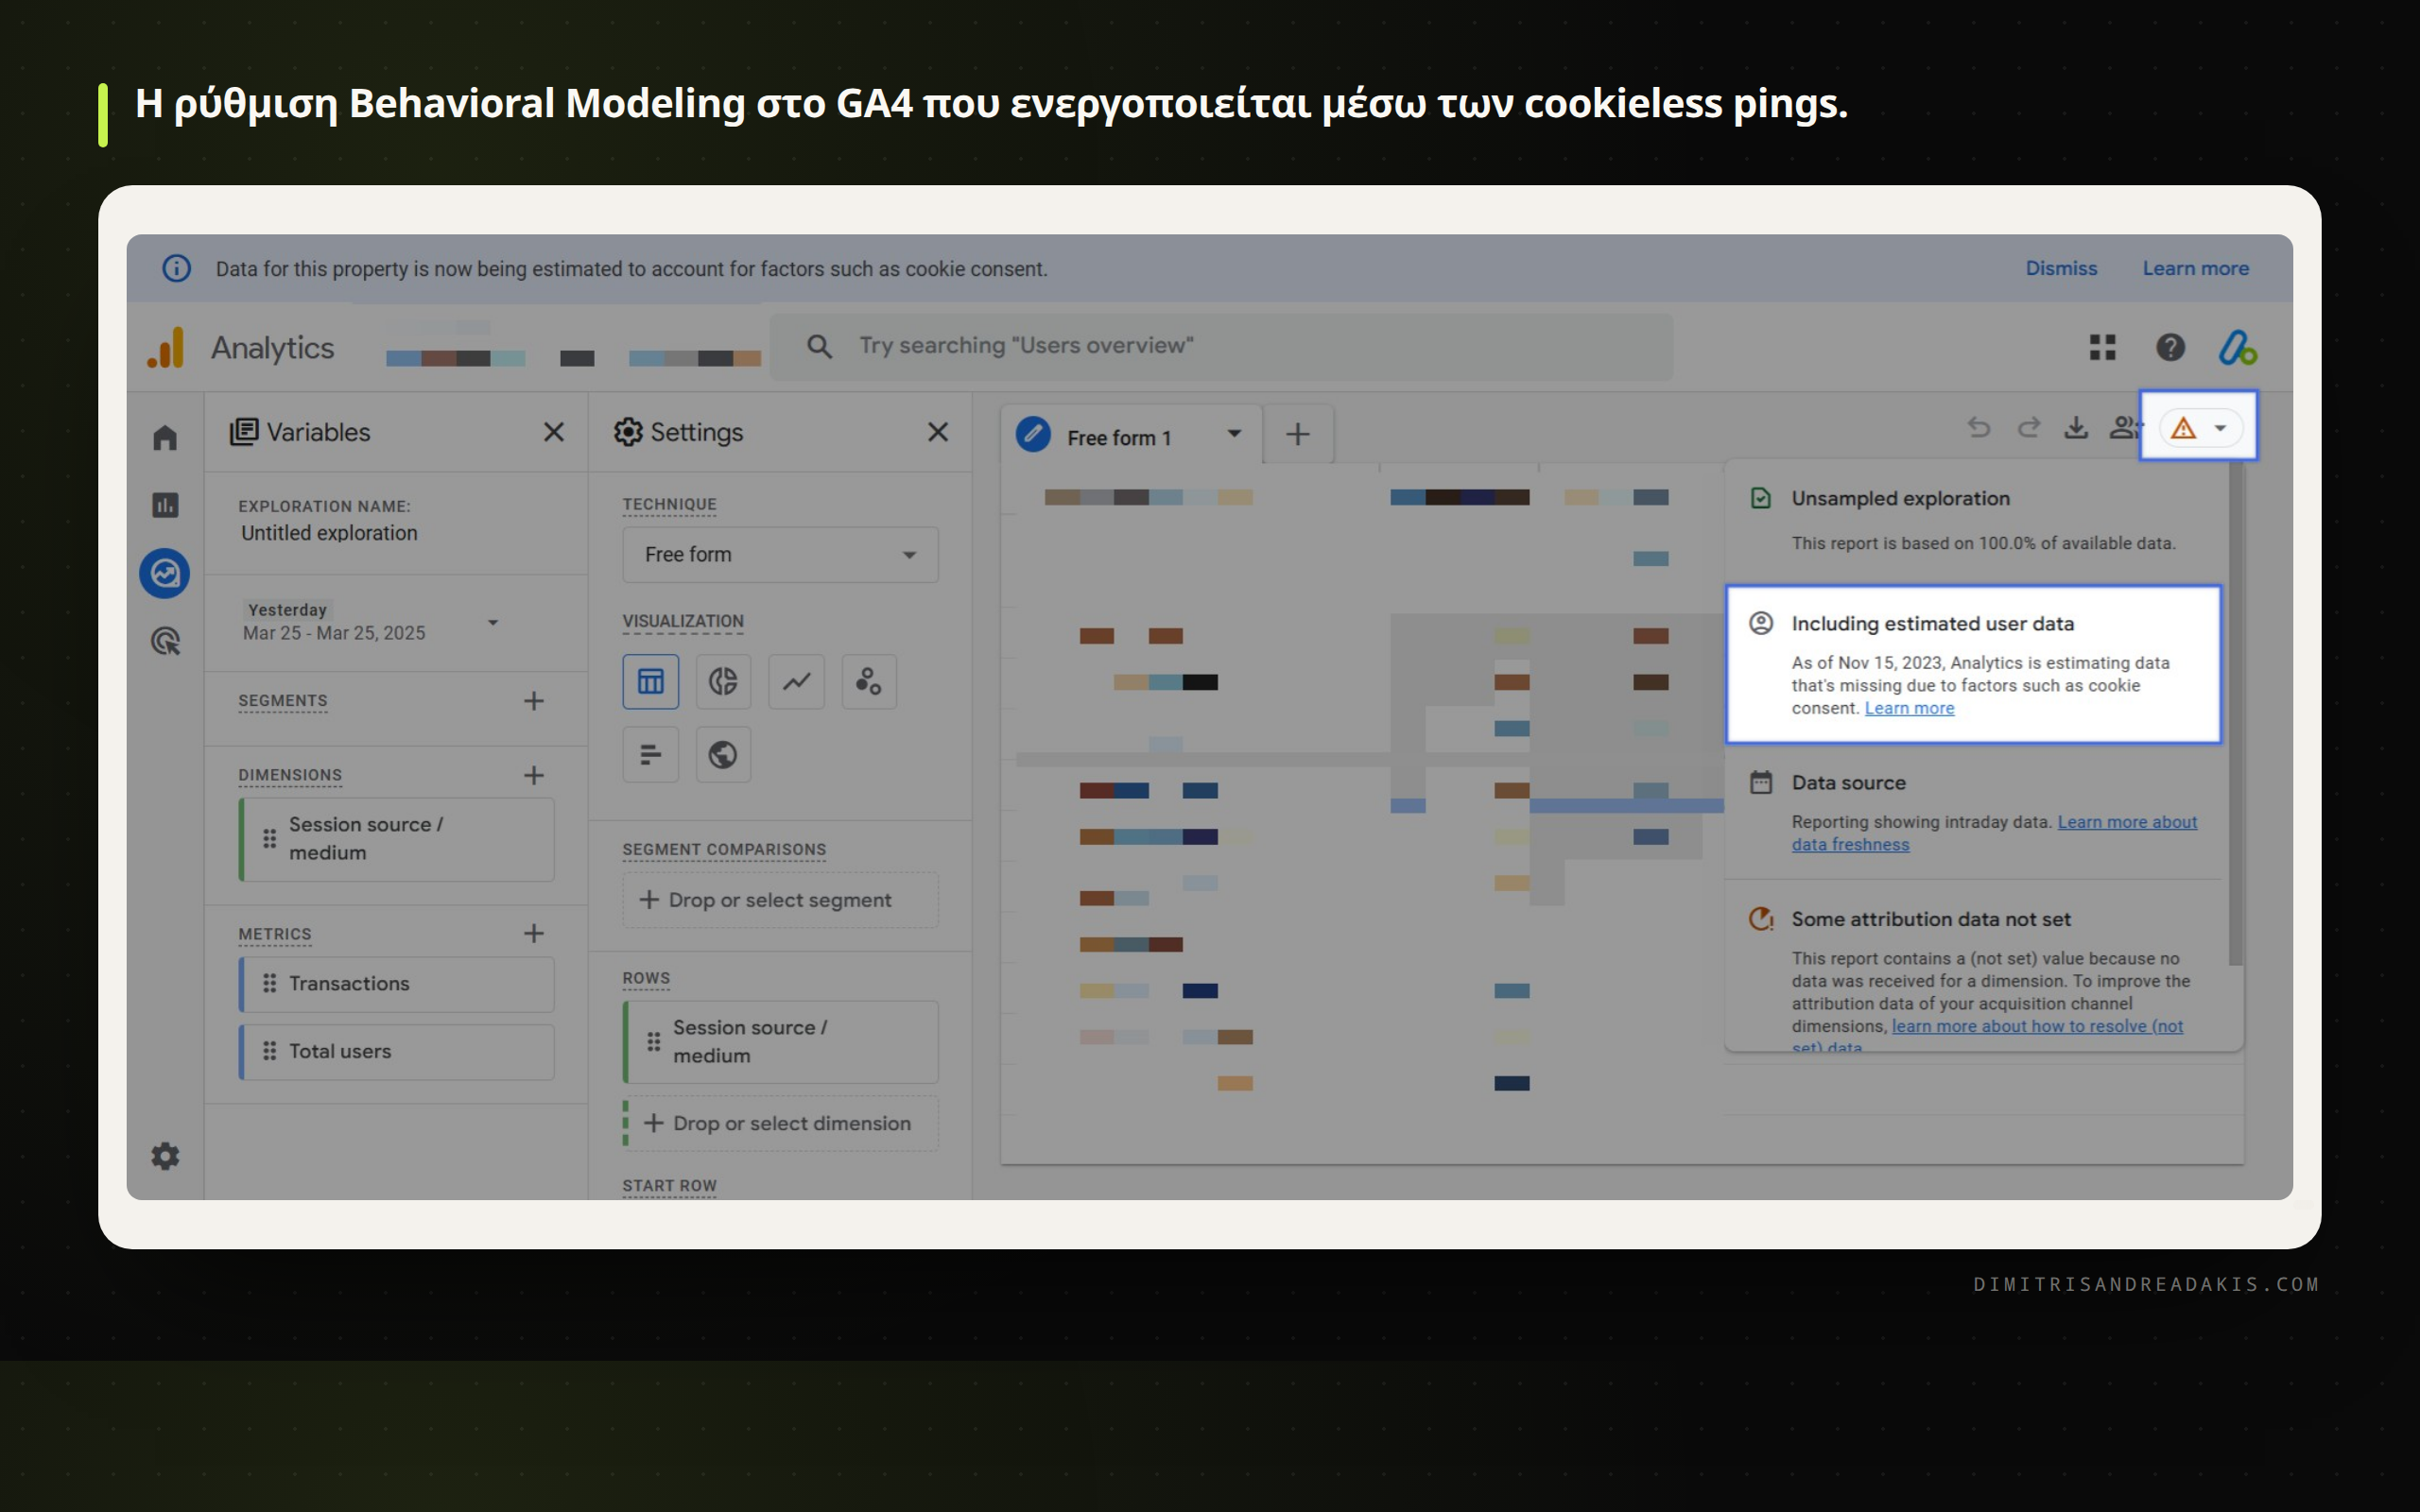
Task: Download the exploration data
Action: (x=2076, y=428)
